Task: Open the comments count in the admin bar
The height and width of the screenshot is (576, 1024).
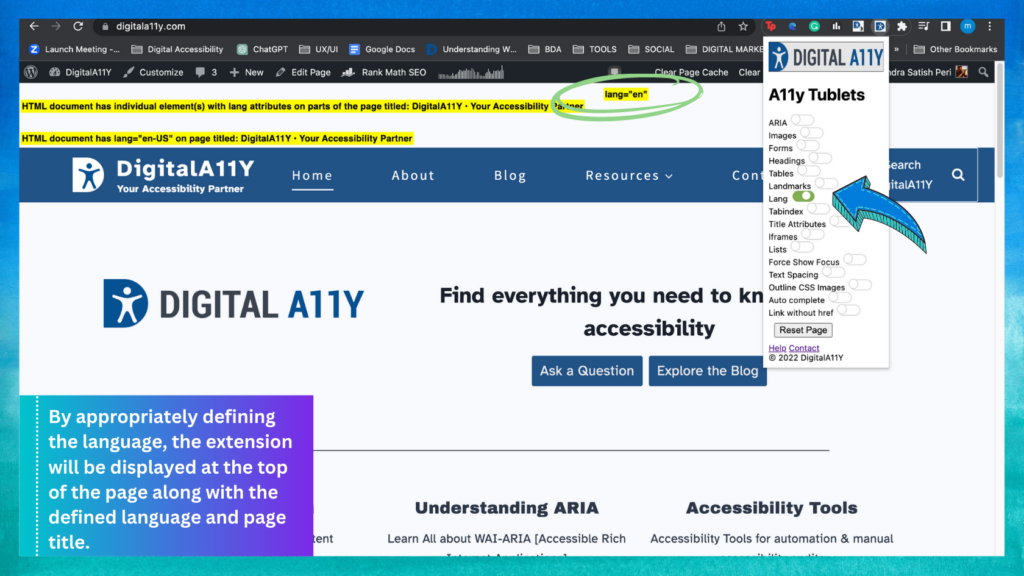Action: point(206,72)
